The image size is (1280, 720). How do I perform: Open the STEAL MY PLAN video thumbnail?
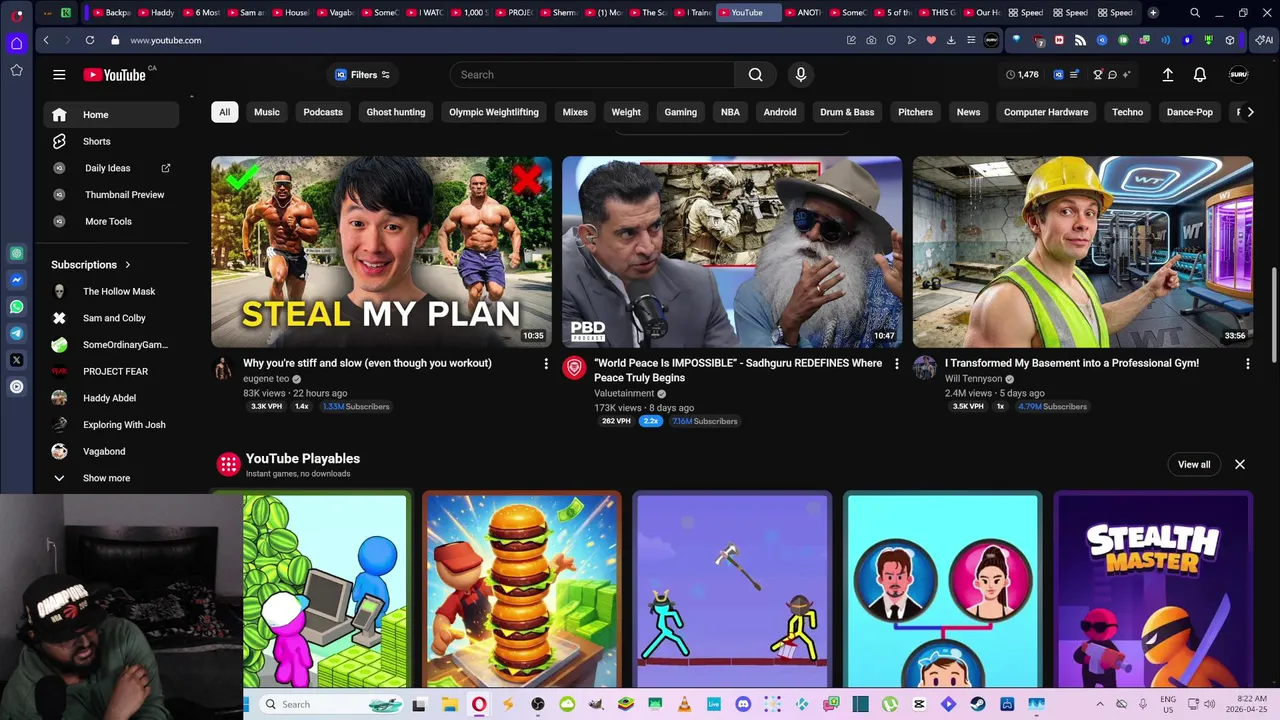coord(381,252)
